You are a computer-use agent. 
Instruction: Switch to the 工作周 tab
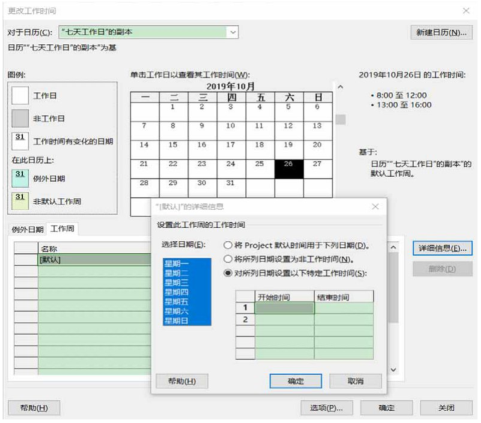(x=62, y=229)
